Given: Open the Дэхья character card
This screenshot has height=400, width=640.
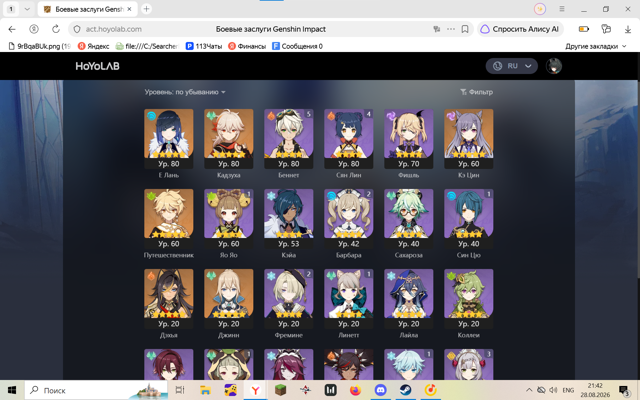Looking at the screenshot, I should [169, 299].
